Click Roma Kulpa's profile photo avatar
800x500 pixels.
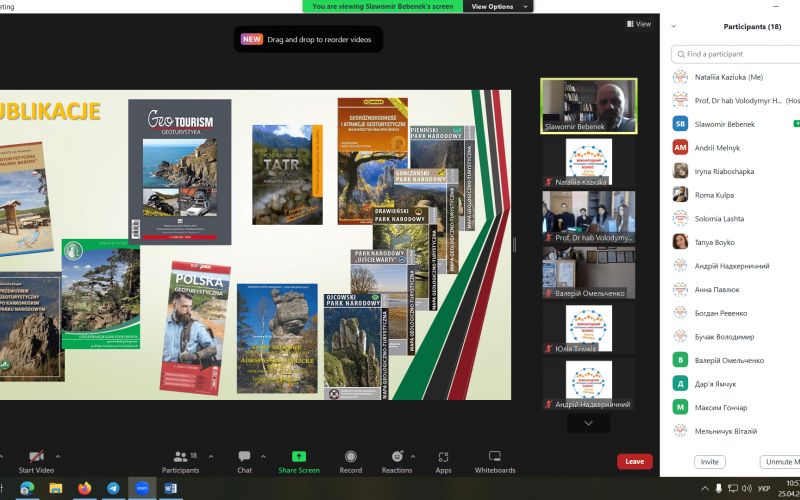[680, 194]
